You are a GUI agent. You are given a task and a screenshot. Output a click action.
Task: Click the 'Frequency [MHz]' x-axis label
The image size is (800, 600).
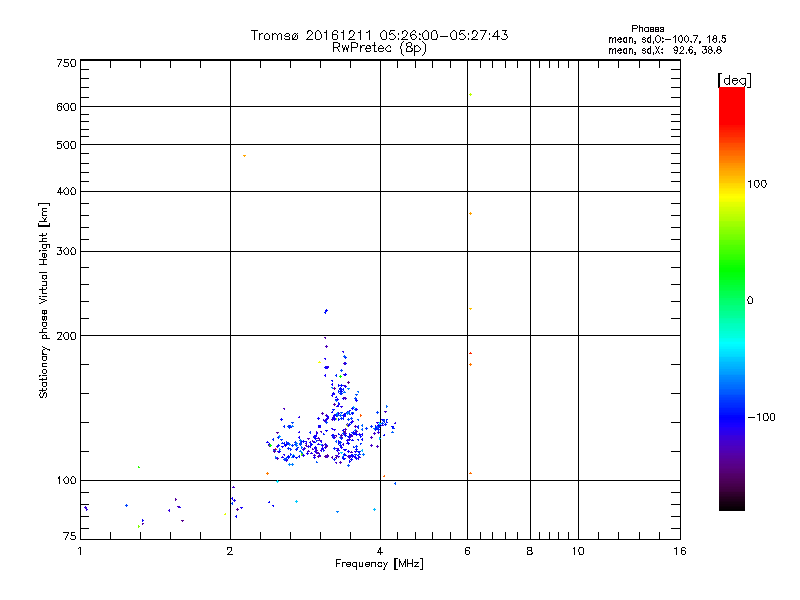[x=379, y=564]
